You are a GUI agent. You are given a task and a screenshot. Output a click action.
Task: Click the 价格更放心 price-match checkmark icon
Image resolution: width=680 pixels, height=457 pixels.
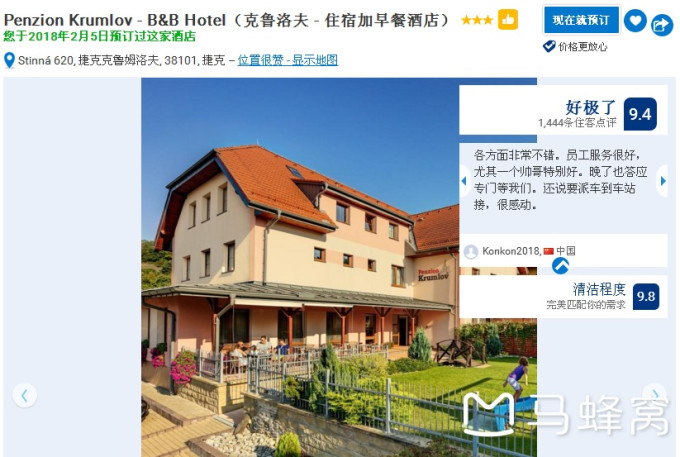pos(549,46)
